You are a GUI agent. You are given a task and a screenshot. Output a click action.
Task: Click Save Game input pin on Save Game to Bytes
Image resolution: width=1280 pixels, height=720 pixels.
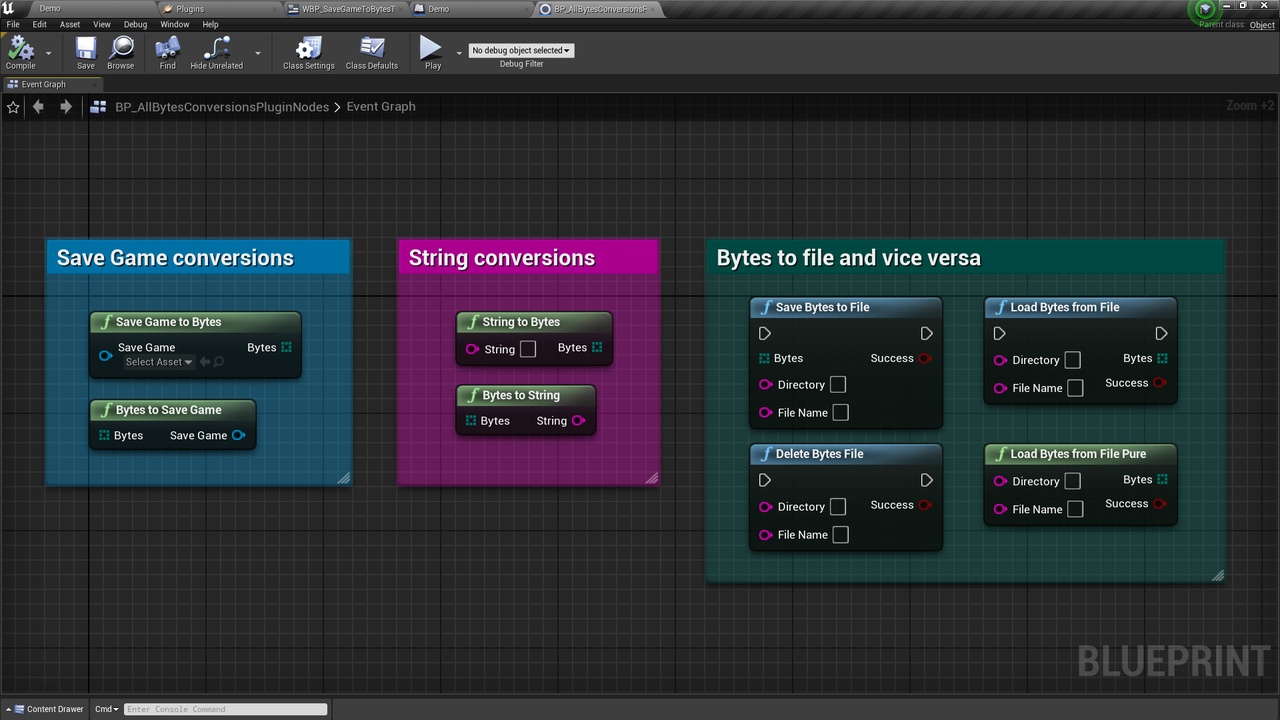105,355
